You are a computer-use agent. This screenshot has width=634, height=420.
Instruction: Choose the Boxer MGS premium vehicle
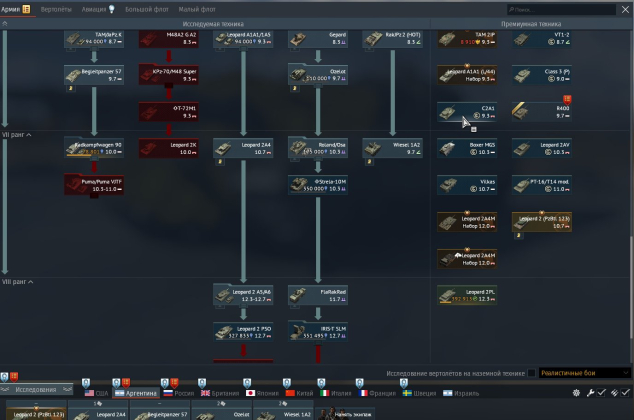click(467, 148)
